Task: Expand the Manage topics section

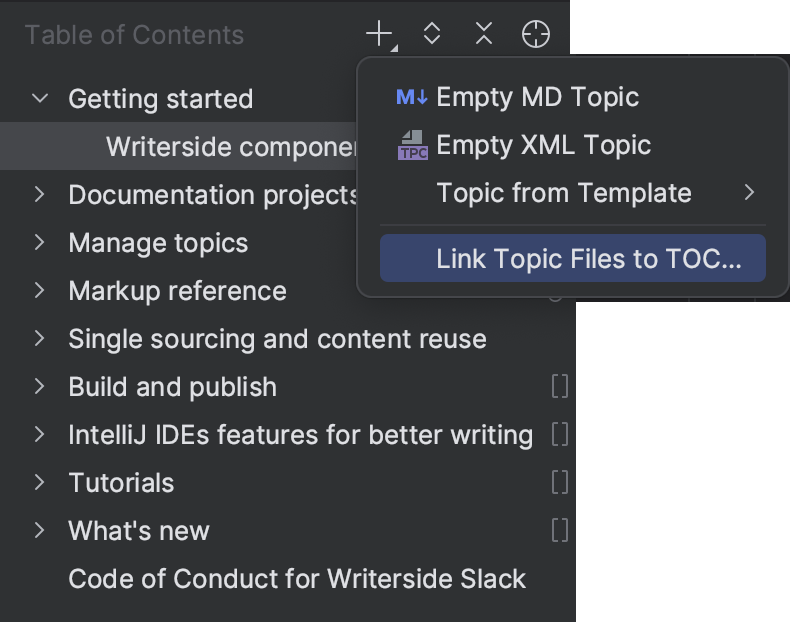Action: 40,243
